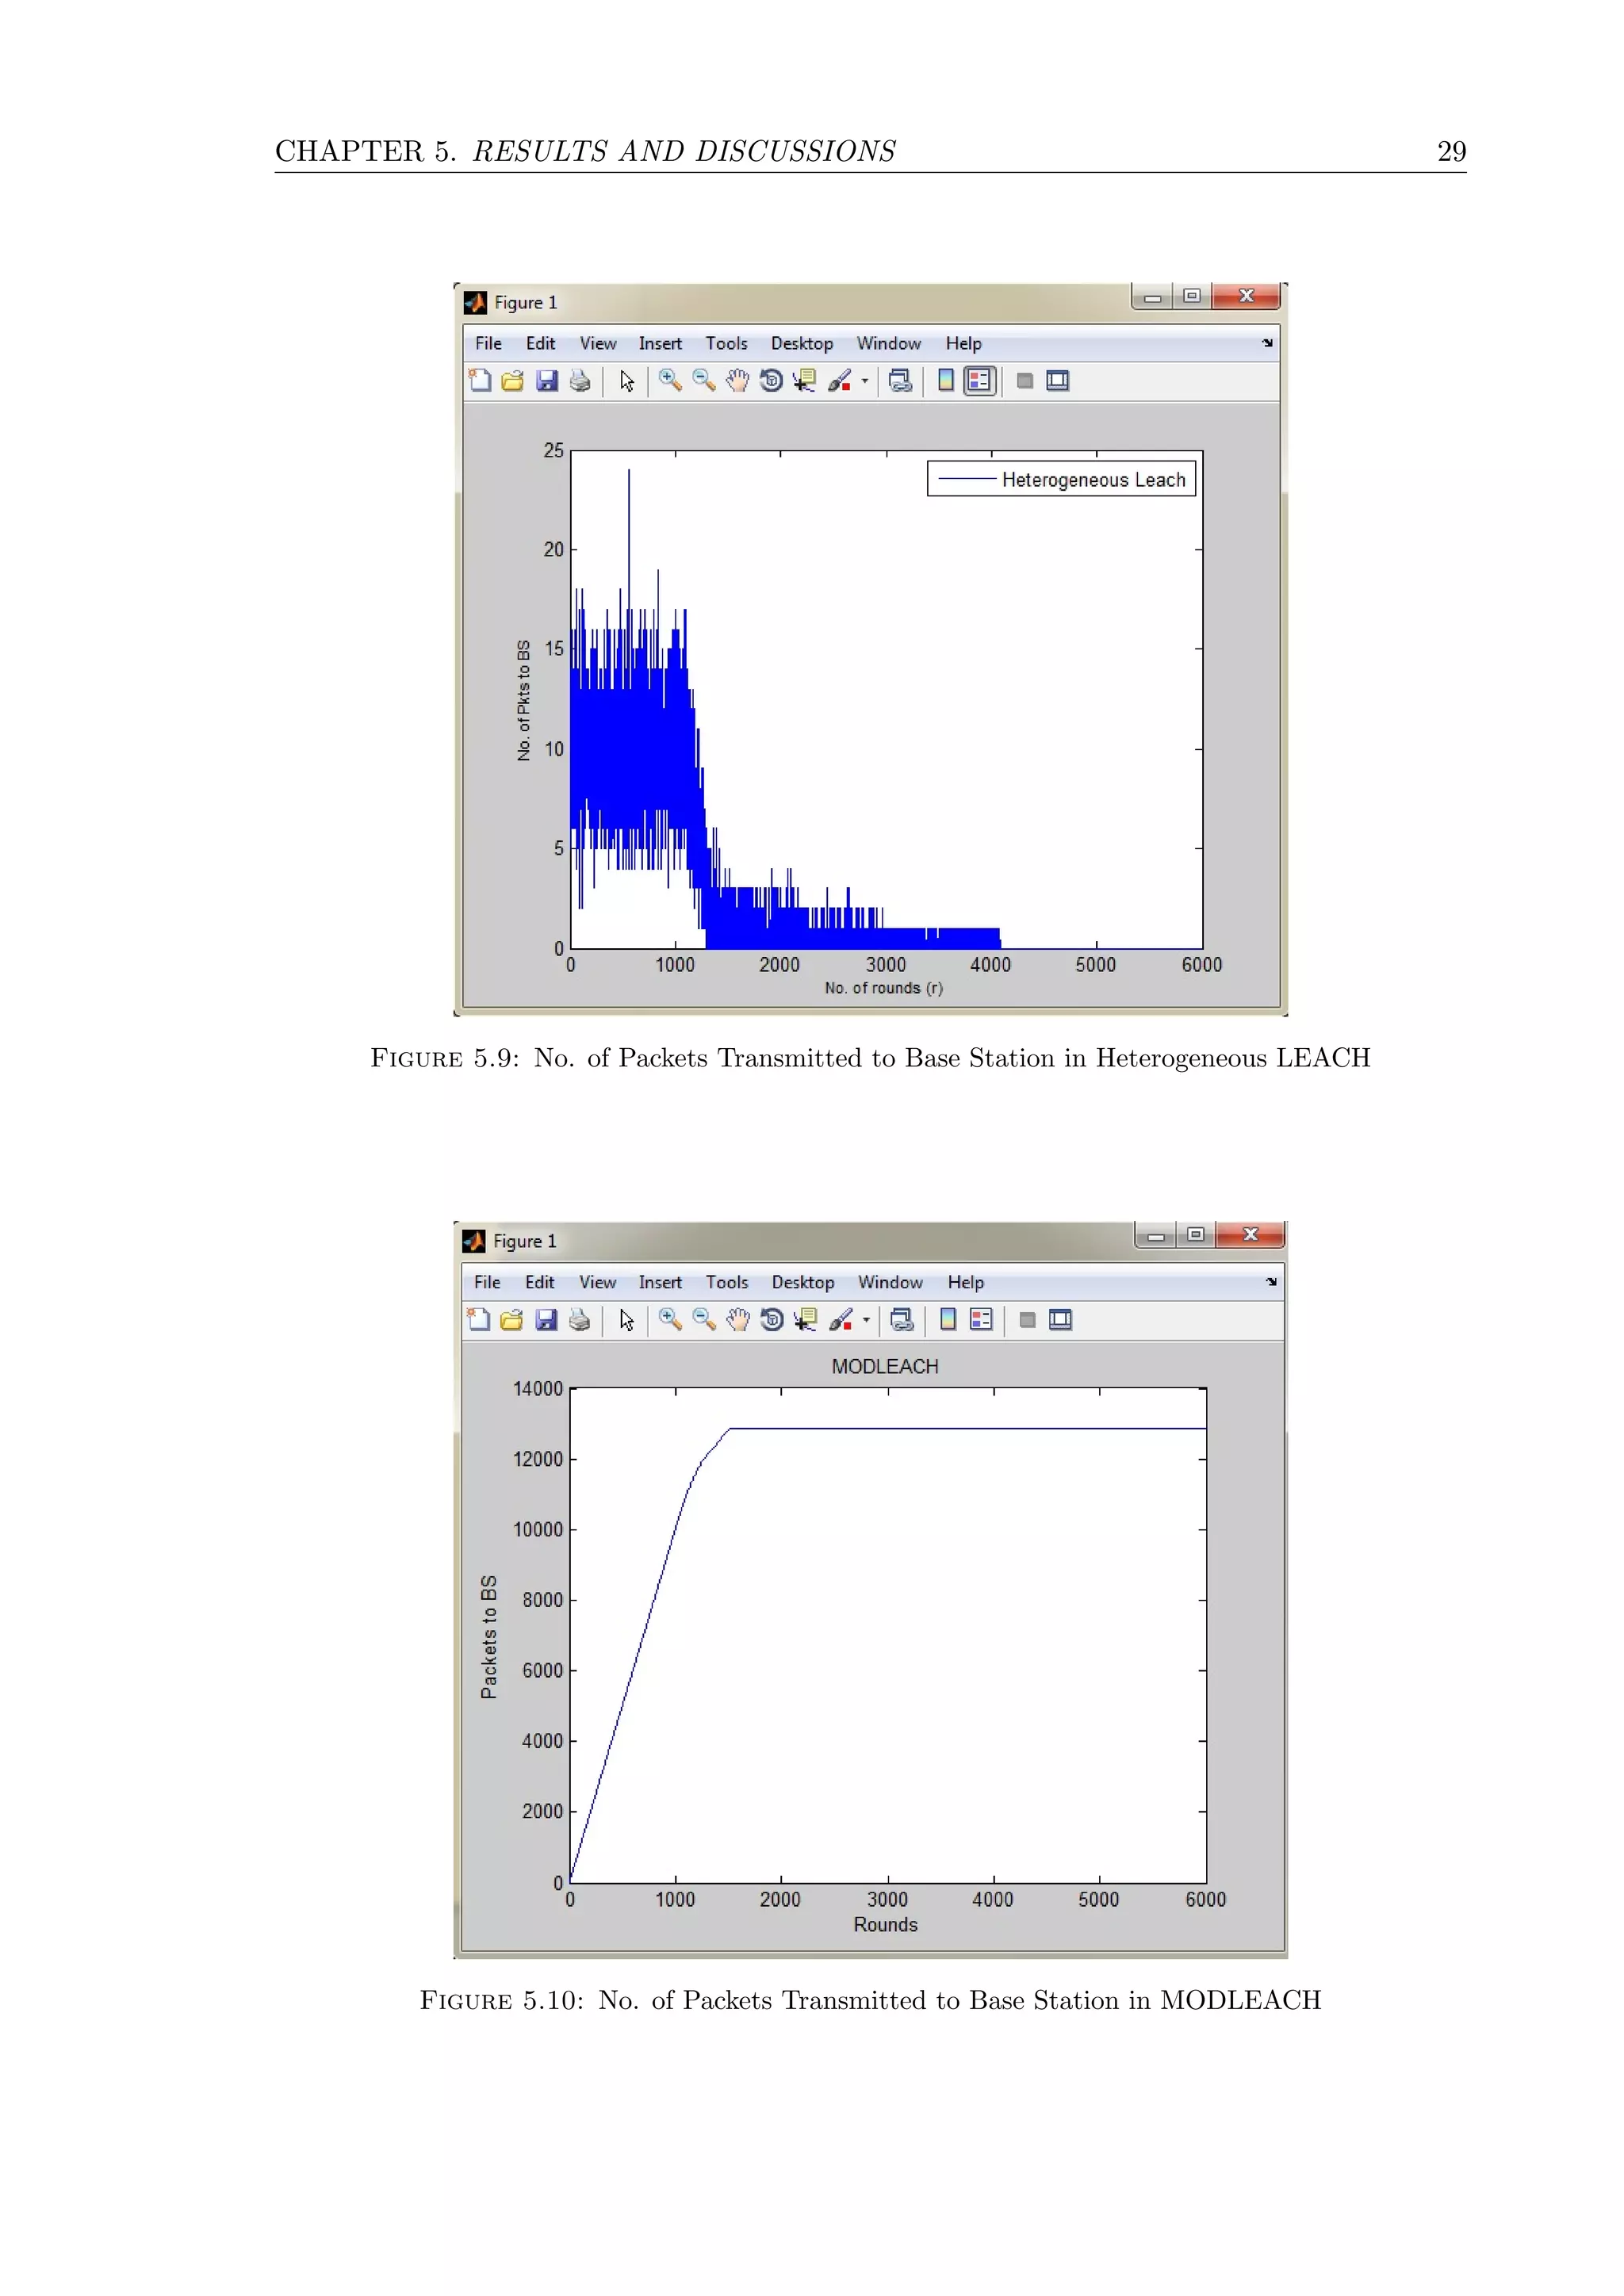Open Tools menu in top figure window
1624x2296 pixels.
pyautogui.click(x=726, y=343)
